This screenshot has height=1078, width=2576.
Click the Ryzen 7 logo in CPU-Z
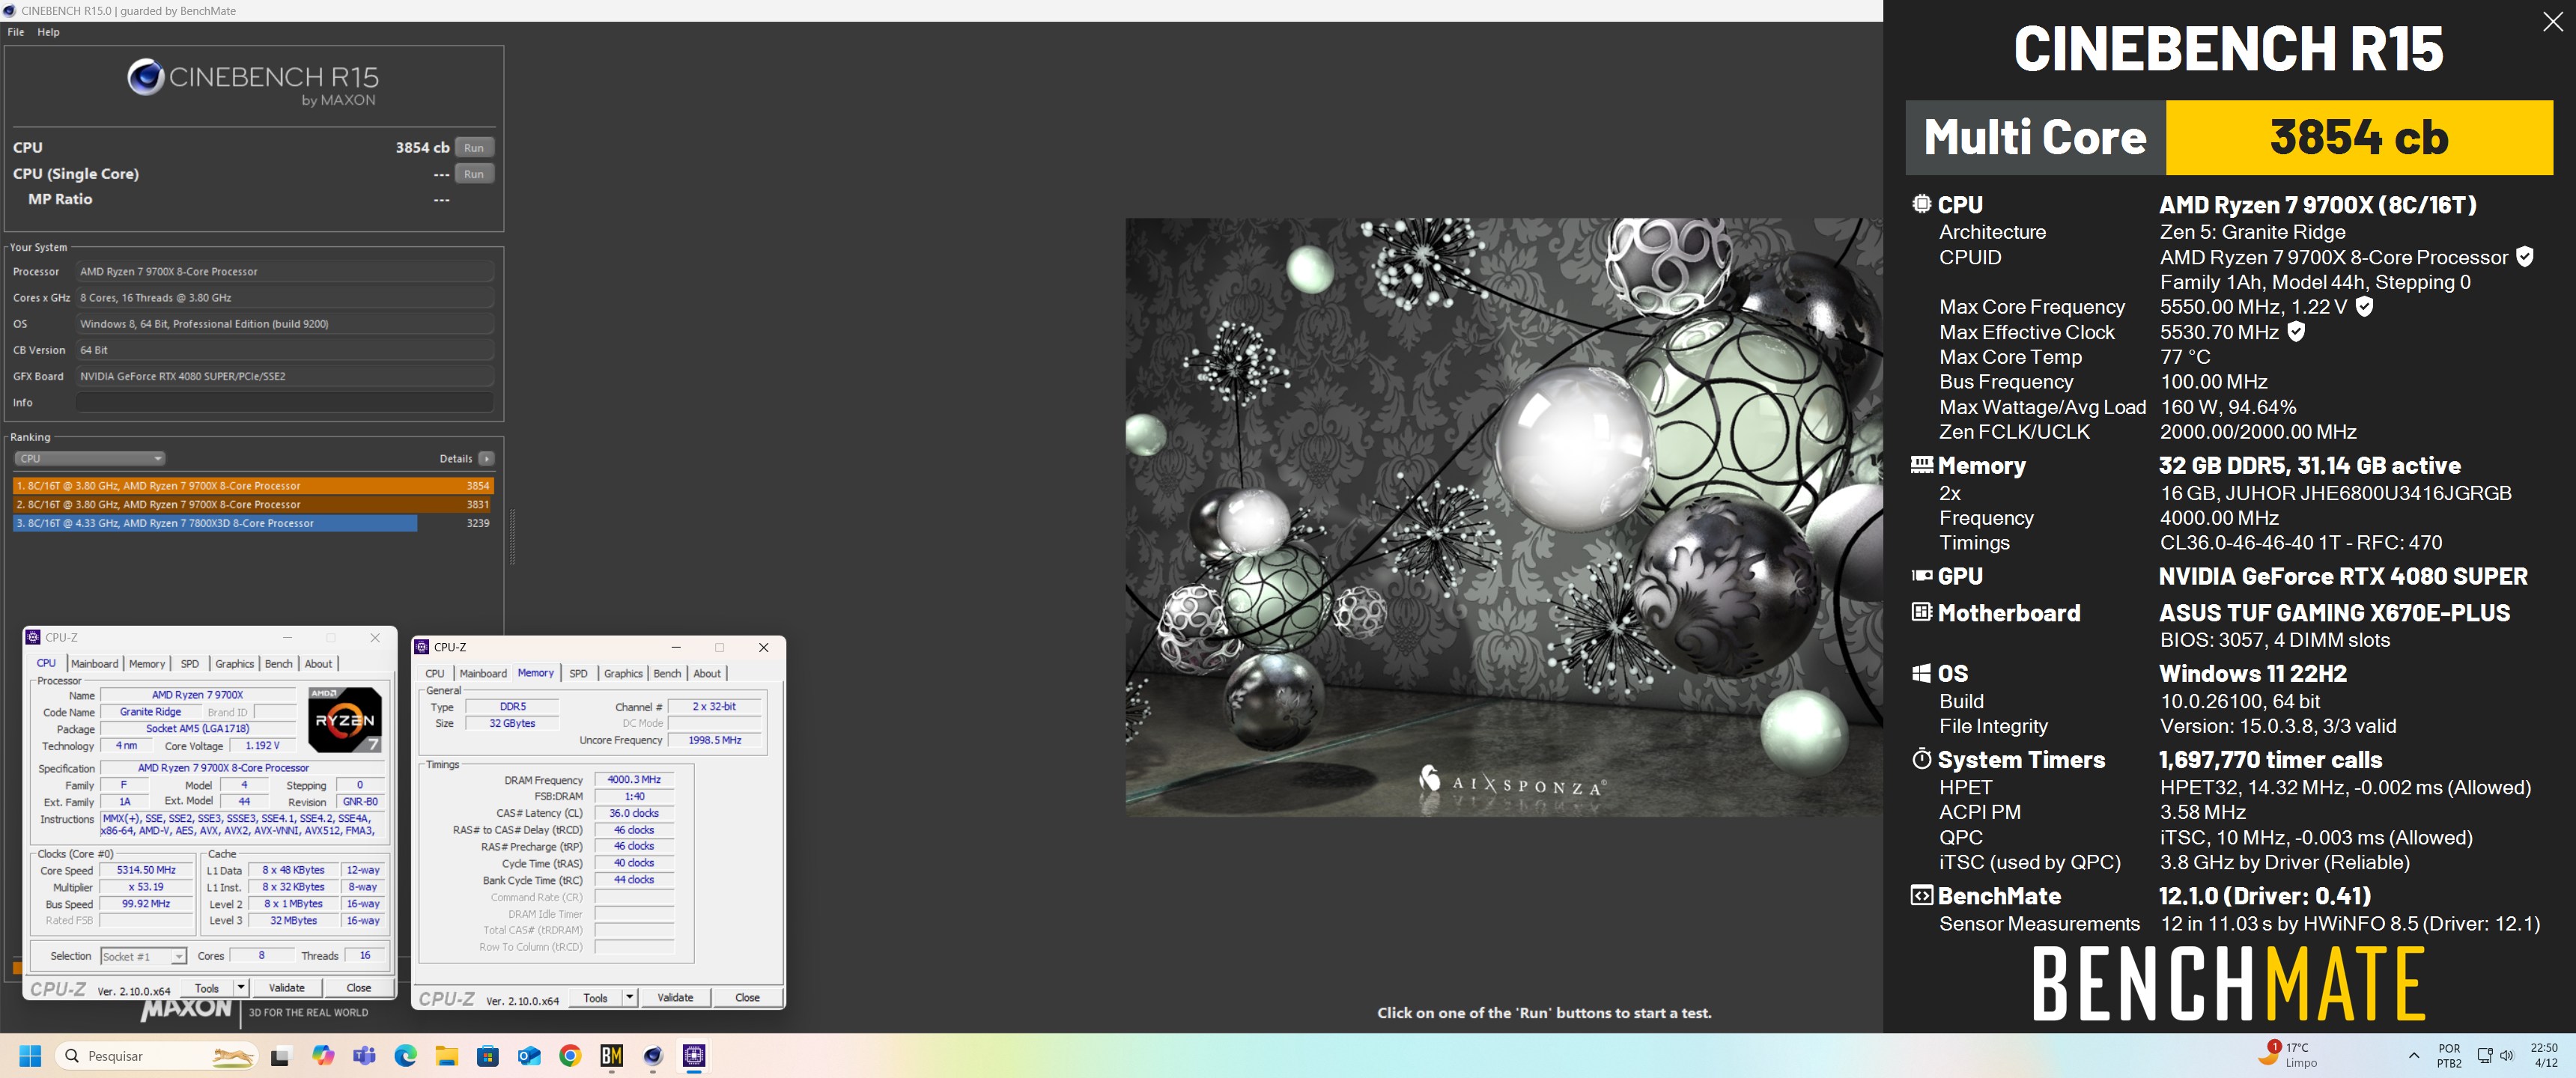[x=344, y=719]
